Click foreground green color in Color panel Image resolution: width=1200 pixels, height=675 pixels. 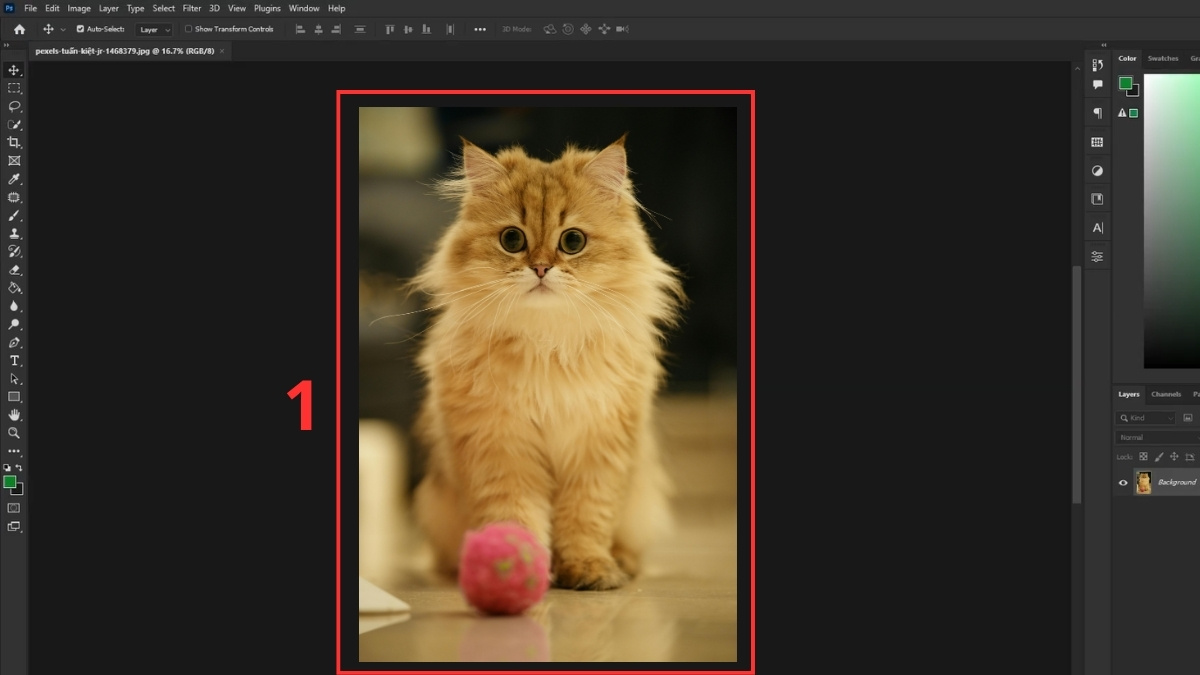click(1125, 83)
